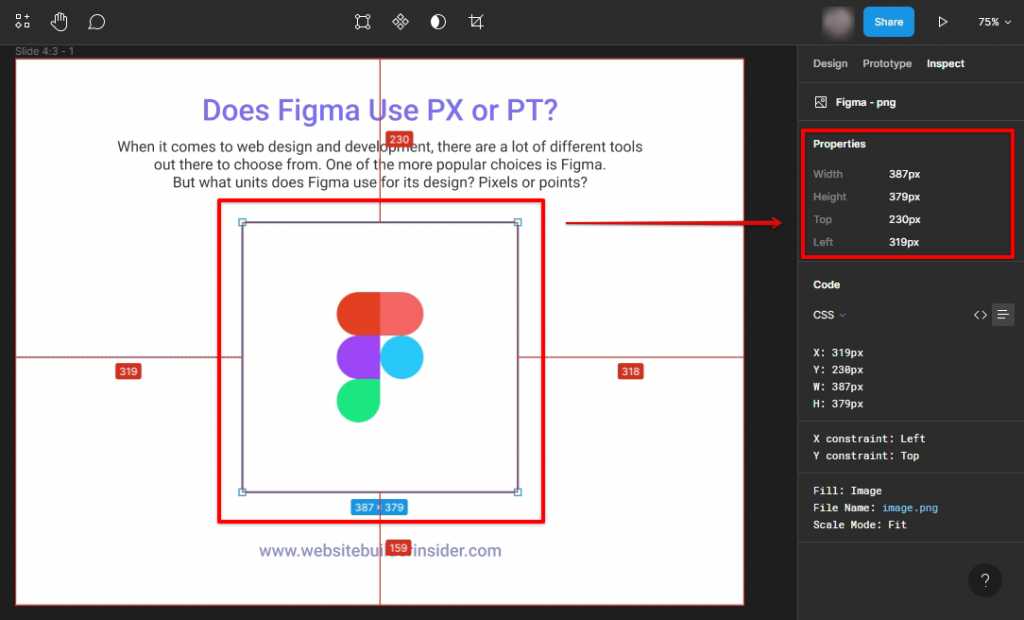
Task: Switch code panel to table view
Action: coord(980,315)
